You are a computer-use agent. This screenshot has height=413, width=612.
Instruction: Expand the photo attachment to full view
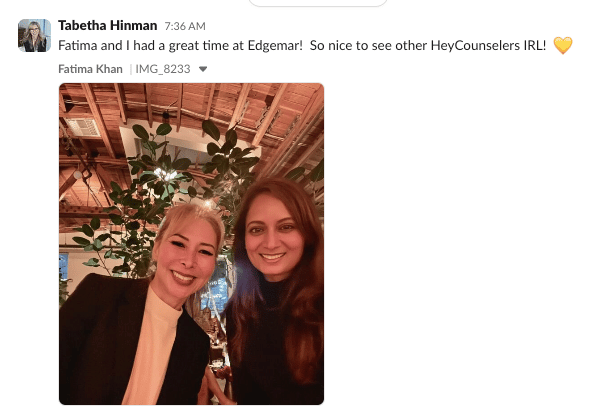coord(191,244)
